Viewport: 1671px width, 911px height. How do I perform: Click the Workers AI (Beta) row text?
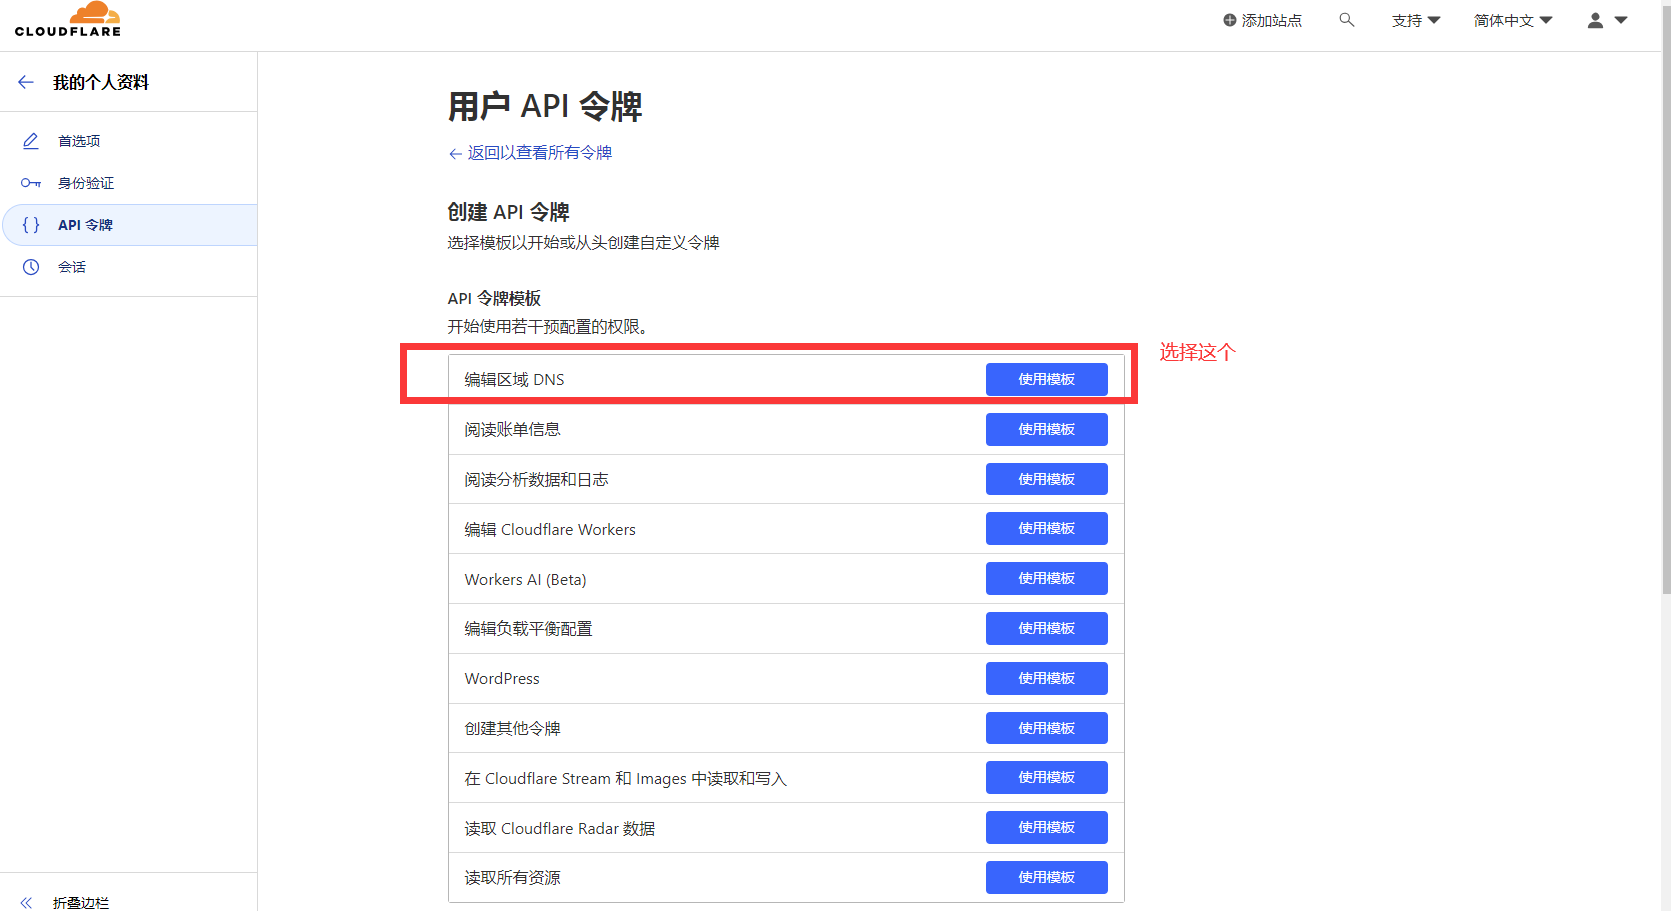tap(525, 579)
